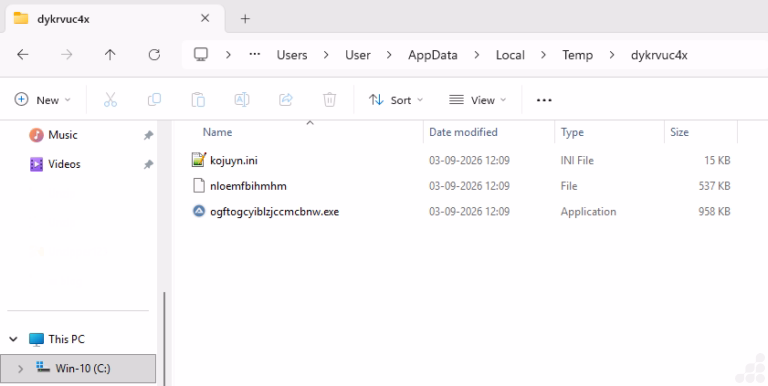Click the navigation pane scrollbar
Screen dimensions: 768x386
[164, 338]
